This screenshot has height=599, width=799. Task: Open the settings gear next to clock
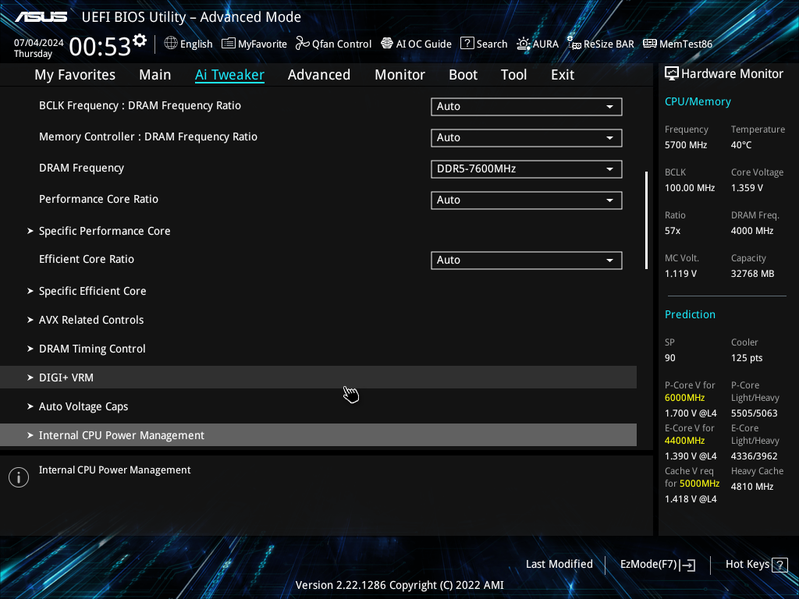[x=140, y=40]
